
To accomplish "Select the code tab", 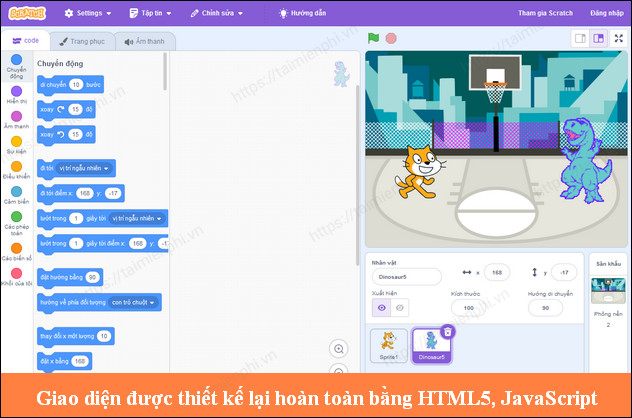I will pos(26,41).
